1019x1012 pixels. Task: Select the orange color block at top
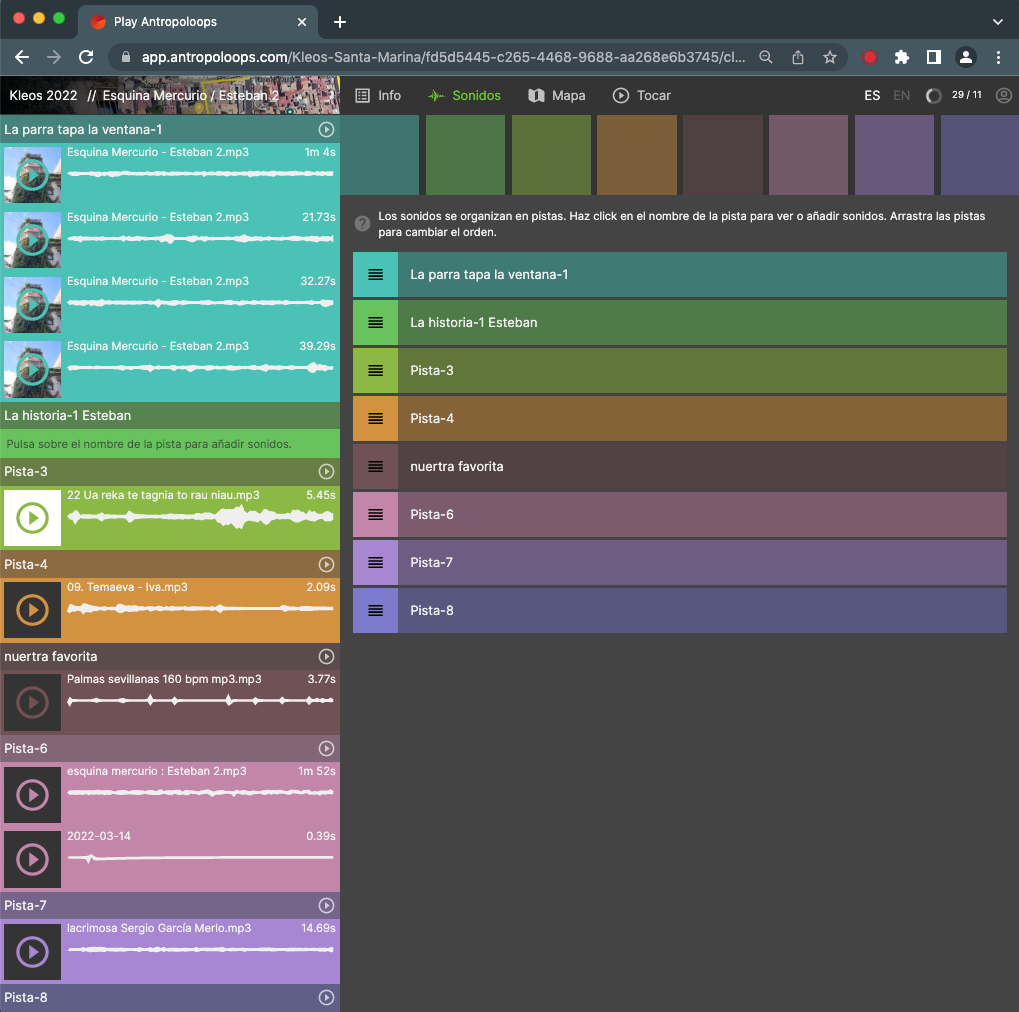637,155
